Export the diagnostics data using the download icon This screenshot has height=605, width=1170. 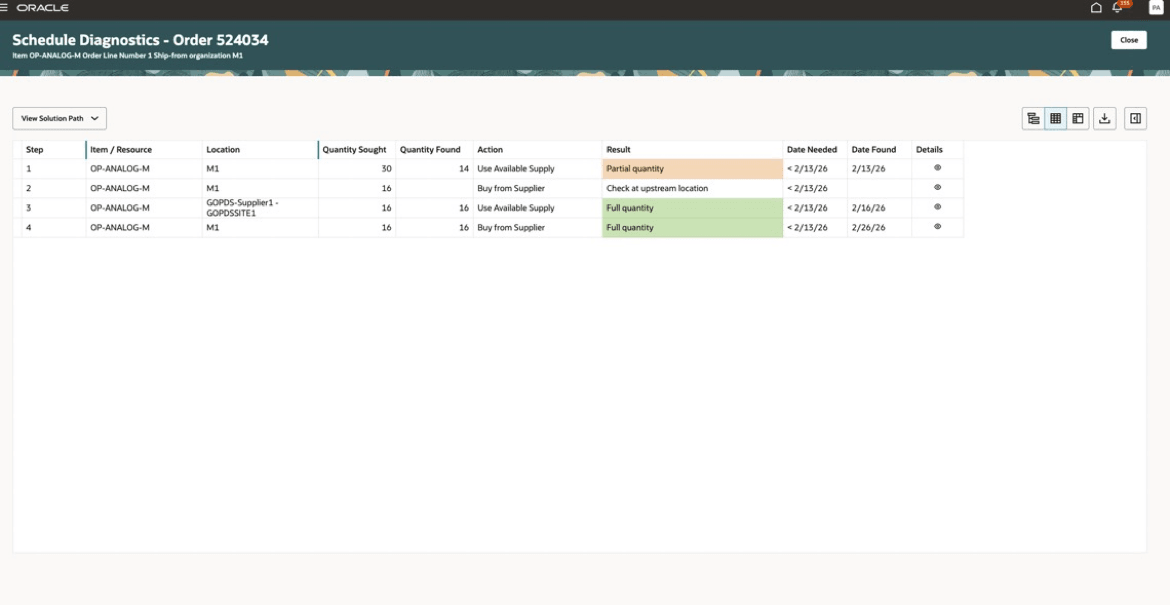click(1104, 117)
